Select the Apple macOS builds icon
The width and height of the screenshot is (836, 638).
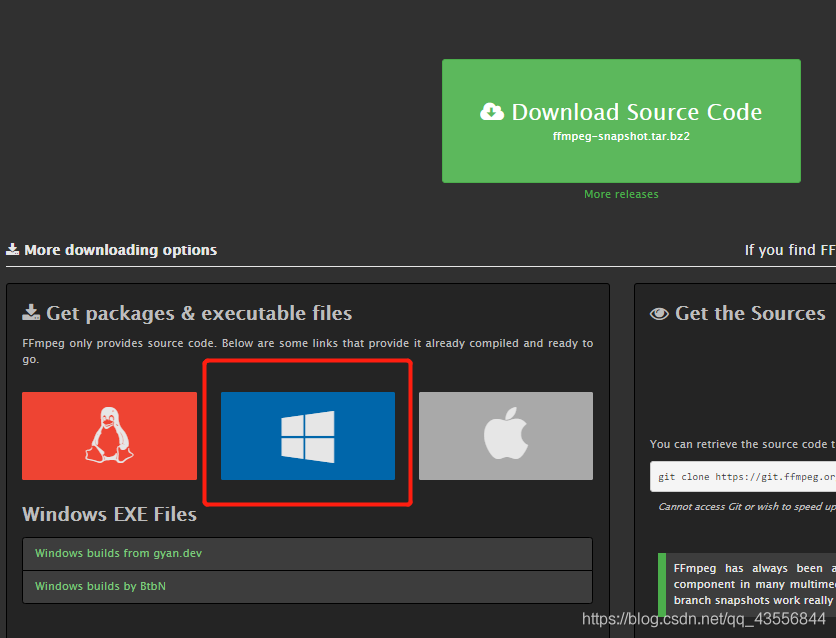pyautogui.click(x=505, y=436)
